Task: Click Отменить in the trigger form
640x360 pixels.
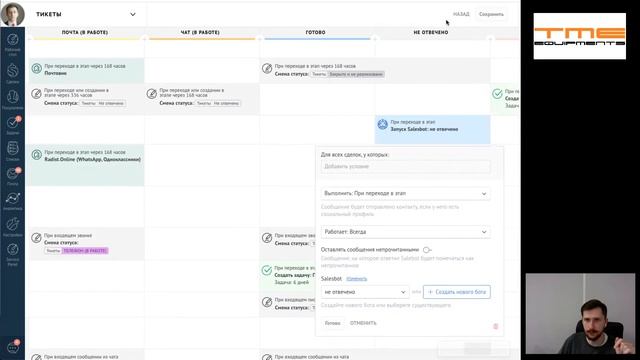Action: (x=363, y=323)
